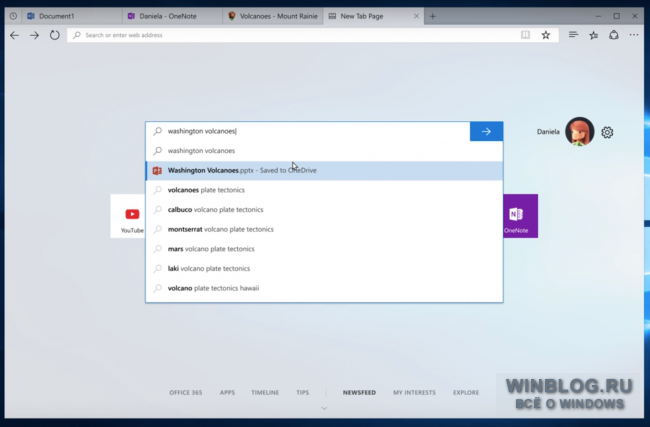Open tab history clock icon

click(x=13, y=16)
